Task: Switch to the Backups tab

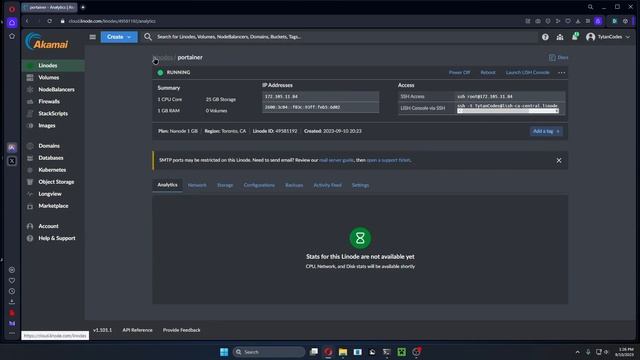Action: [294, 185]
